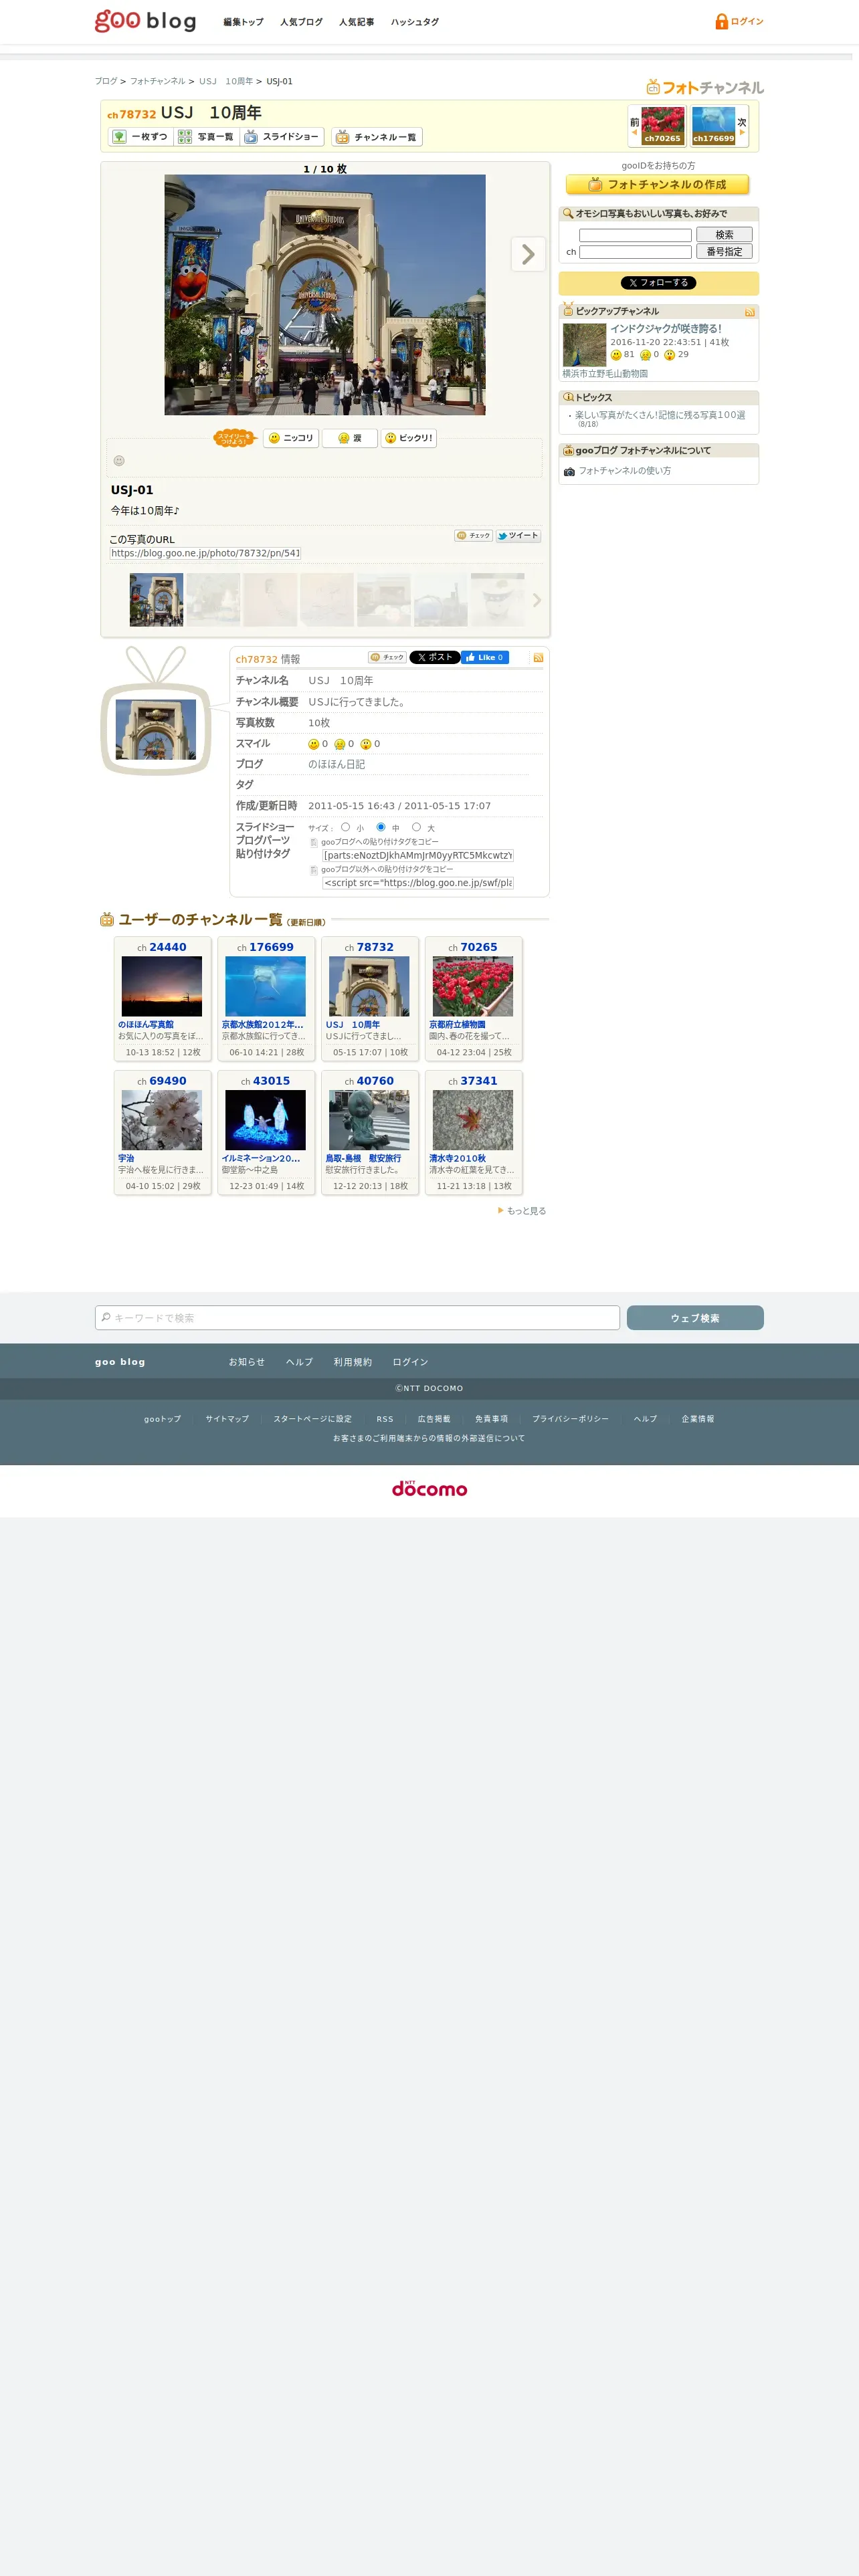
Task: Open ハッシュタグ menu item
Action: [414, 22]
